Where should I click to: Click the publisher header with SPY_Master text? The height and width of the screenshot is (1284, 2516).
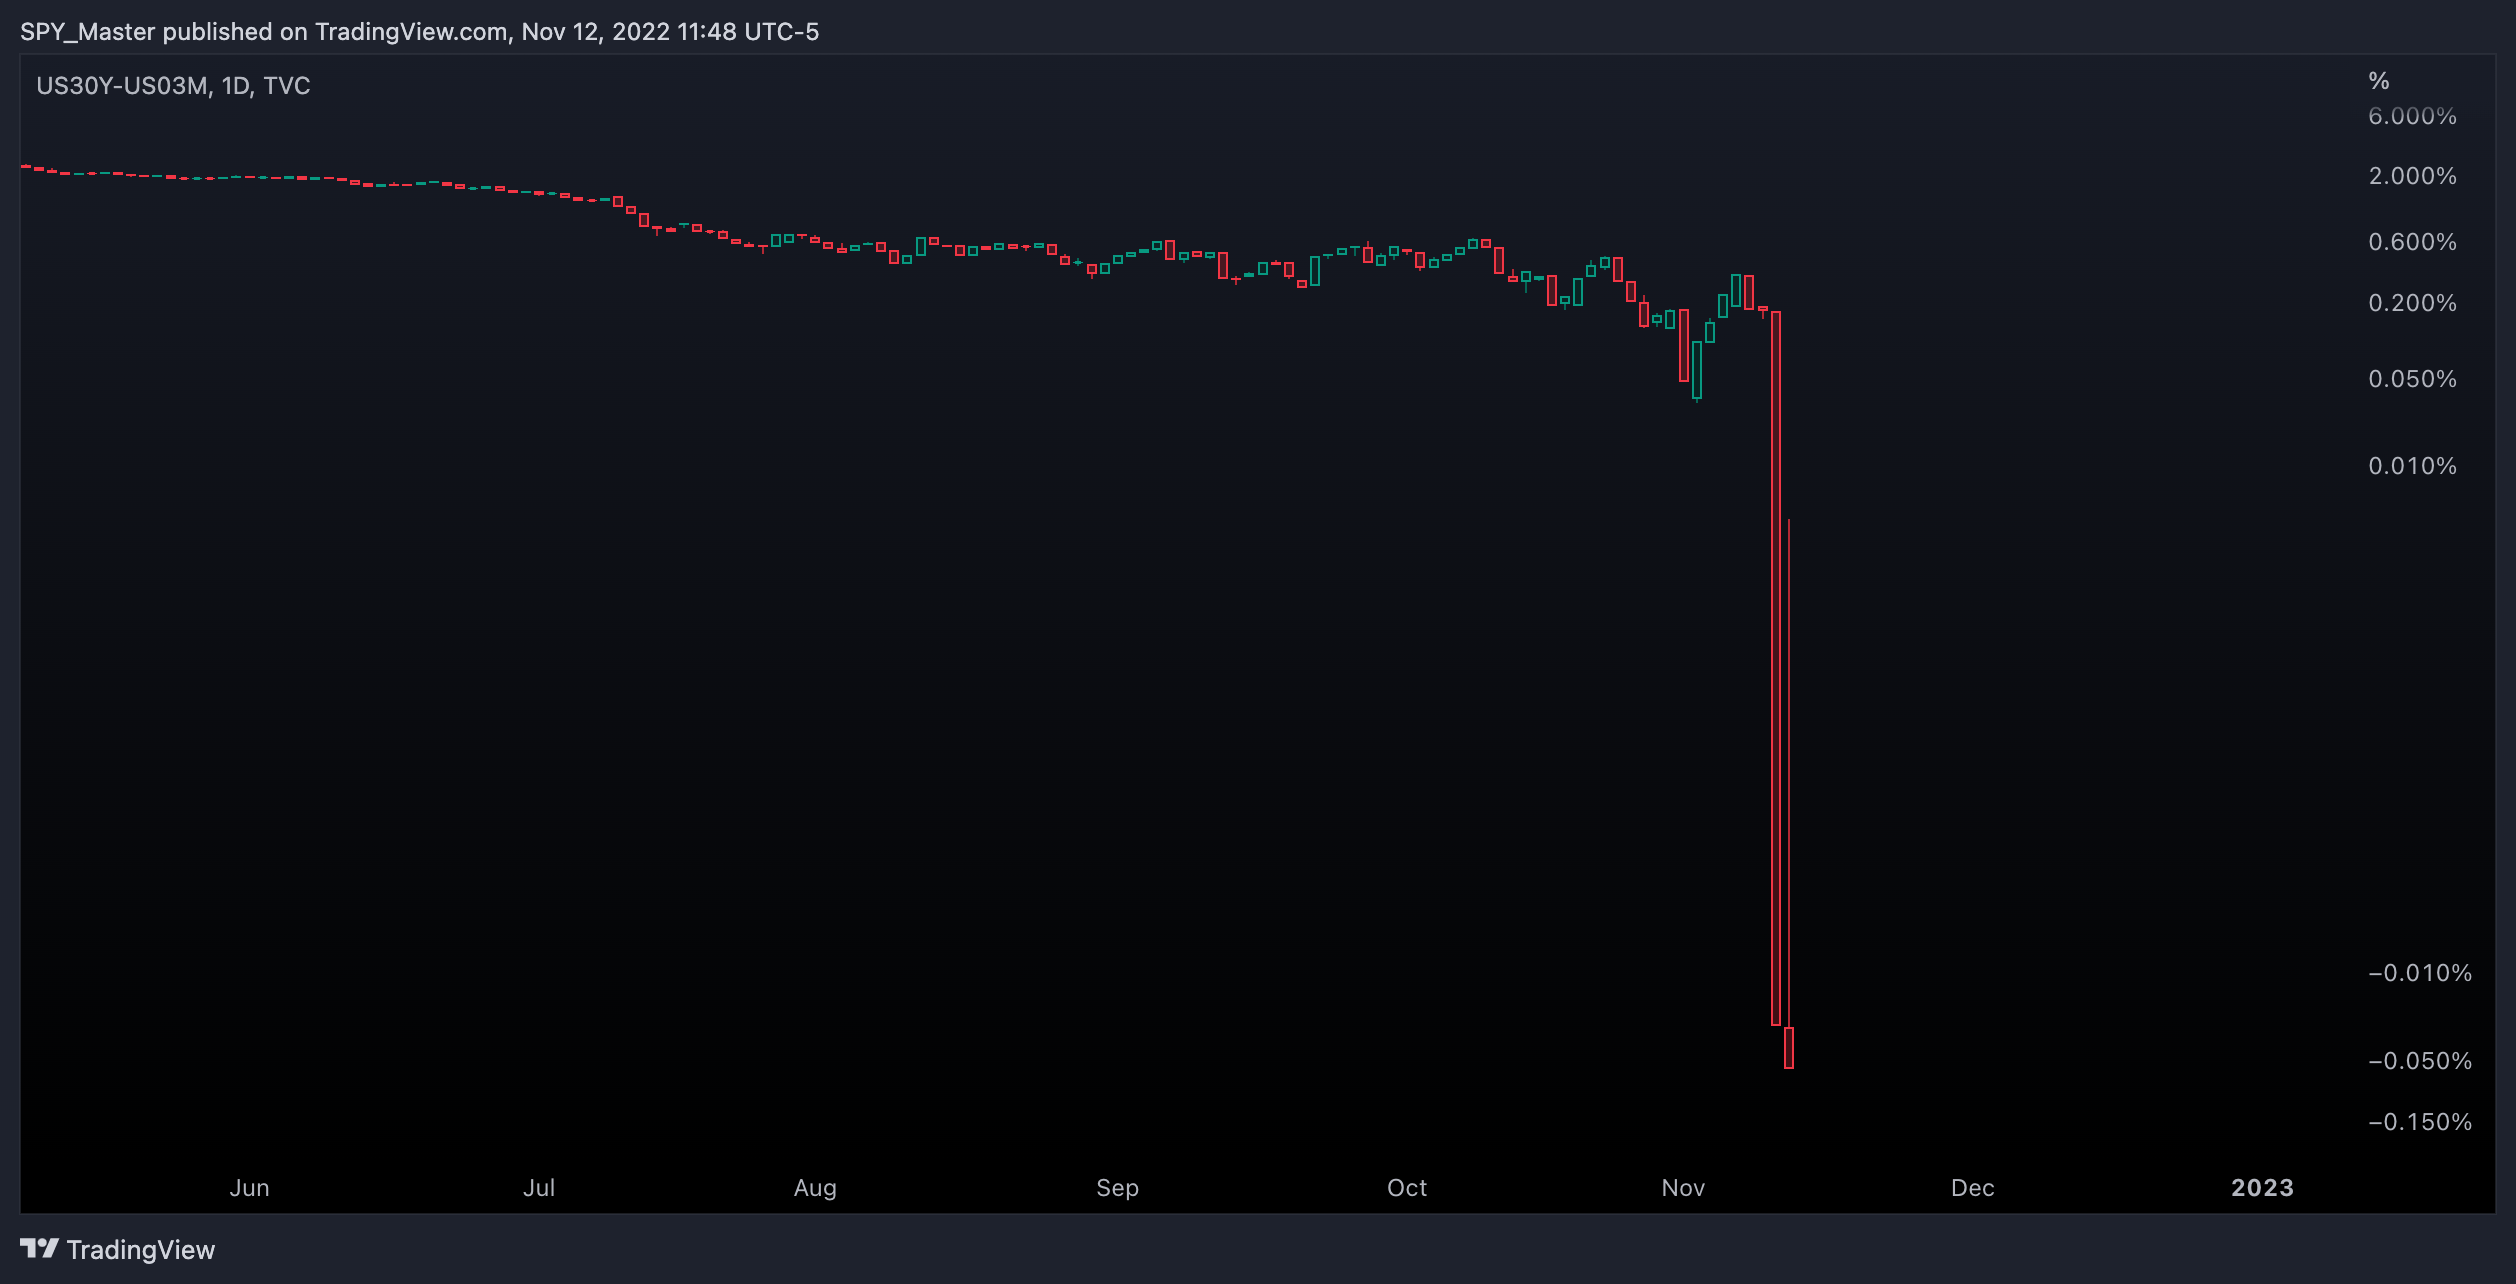tap(419, 32)
